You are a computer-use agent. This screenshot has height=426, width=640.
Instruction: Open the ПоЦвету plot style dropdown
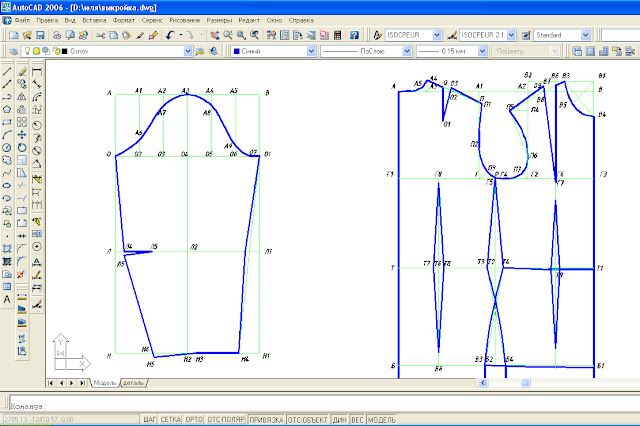tap(555, 51)
